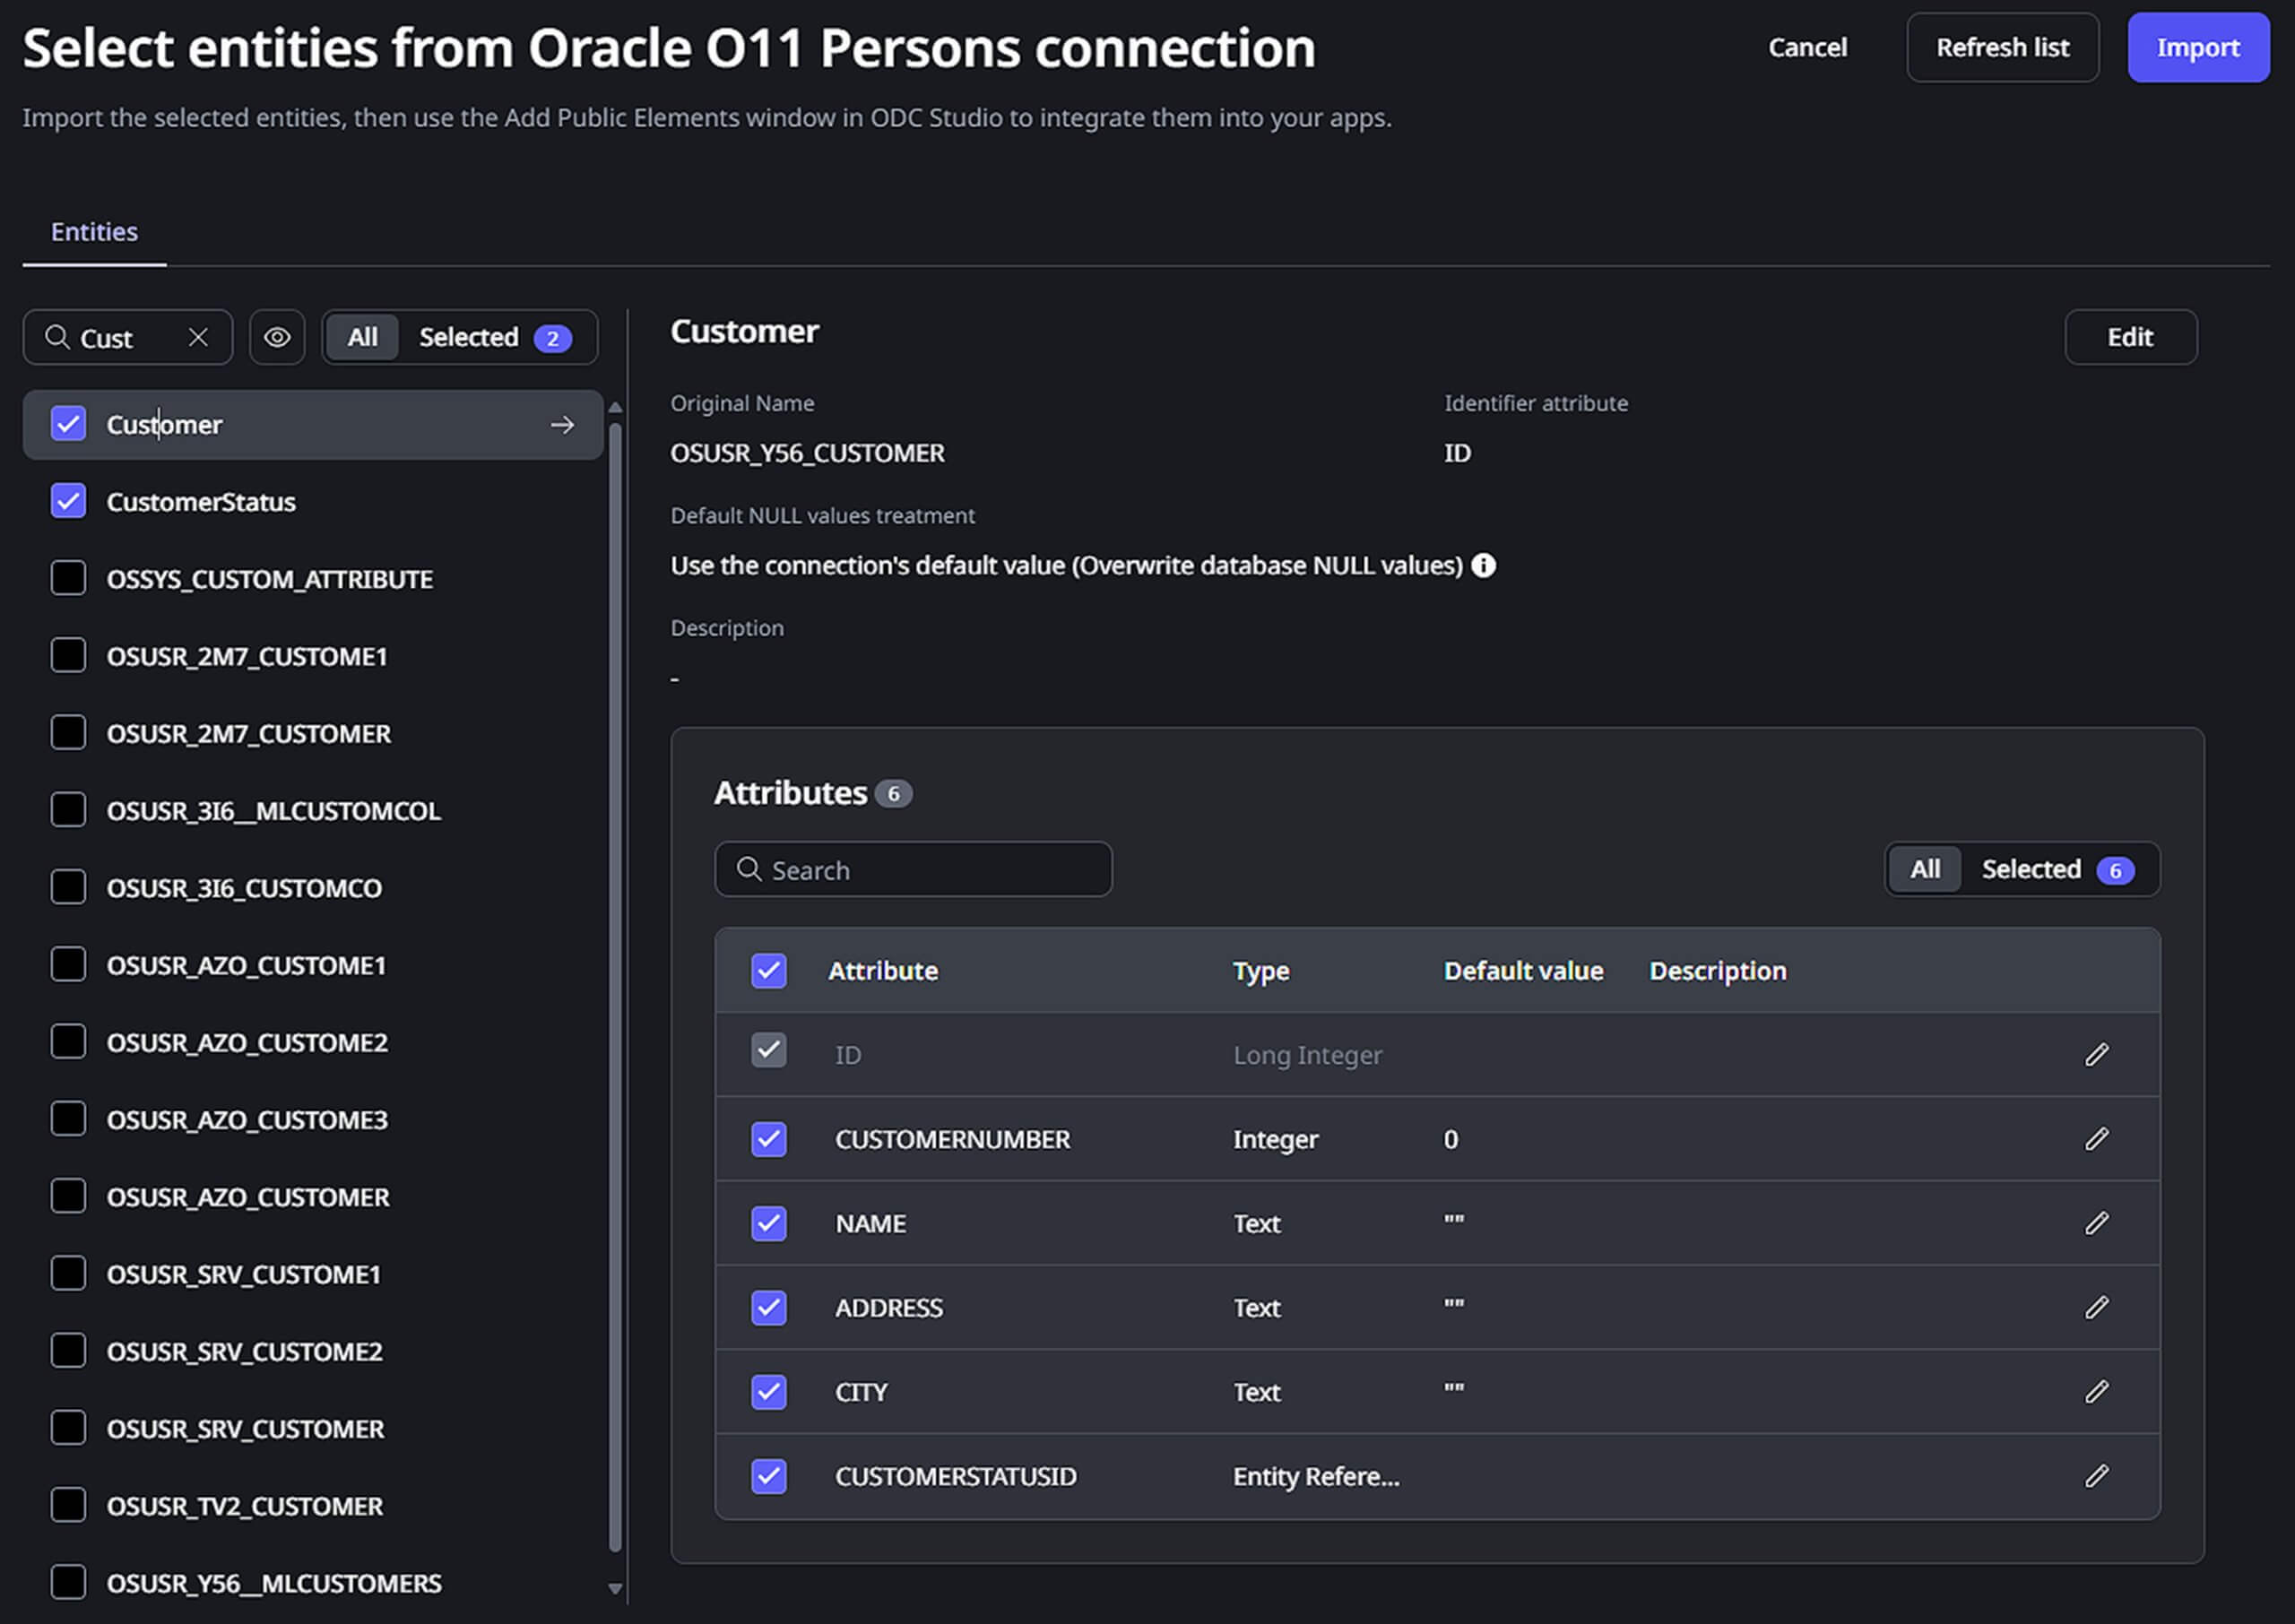This screenshot has width=2295, height=1624.
Task: Click the magnifier icon in the attributes search
Action: (749, 869)
